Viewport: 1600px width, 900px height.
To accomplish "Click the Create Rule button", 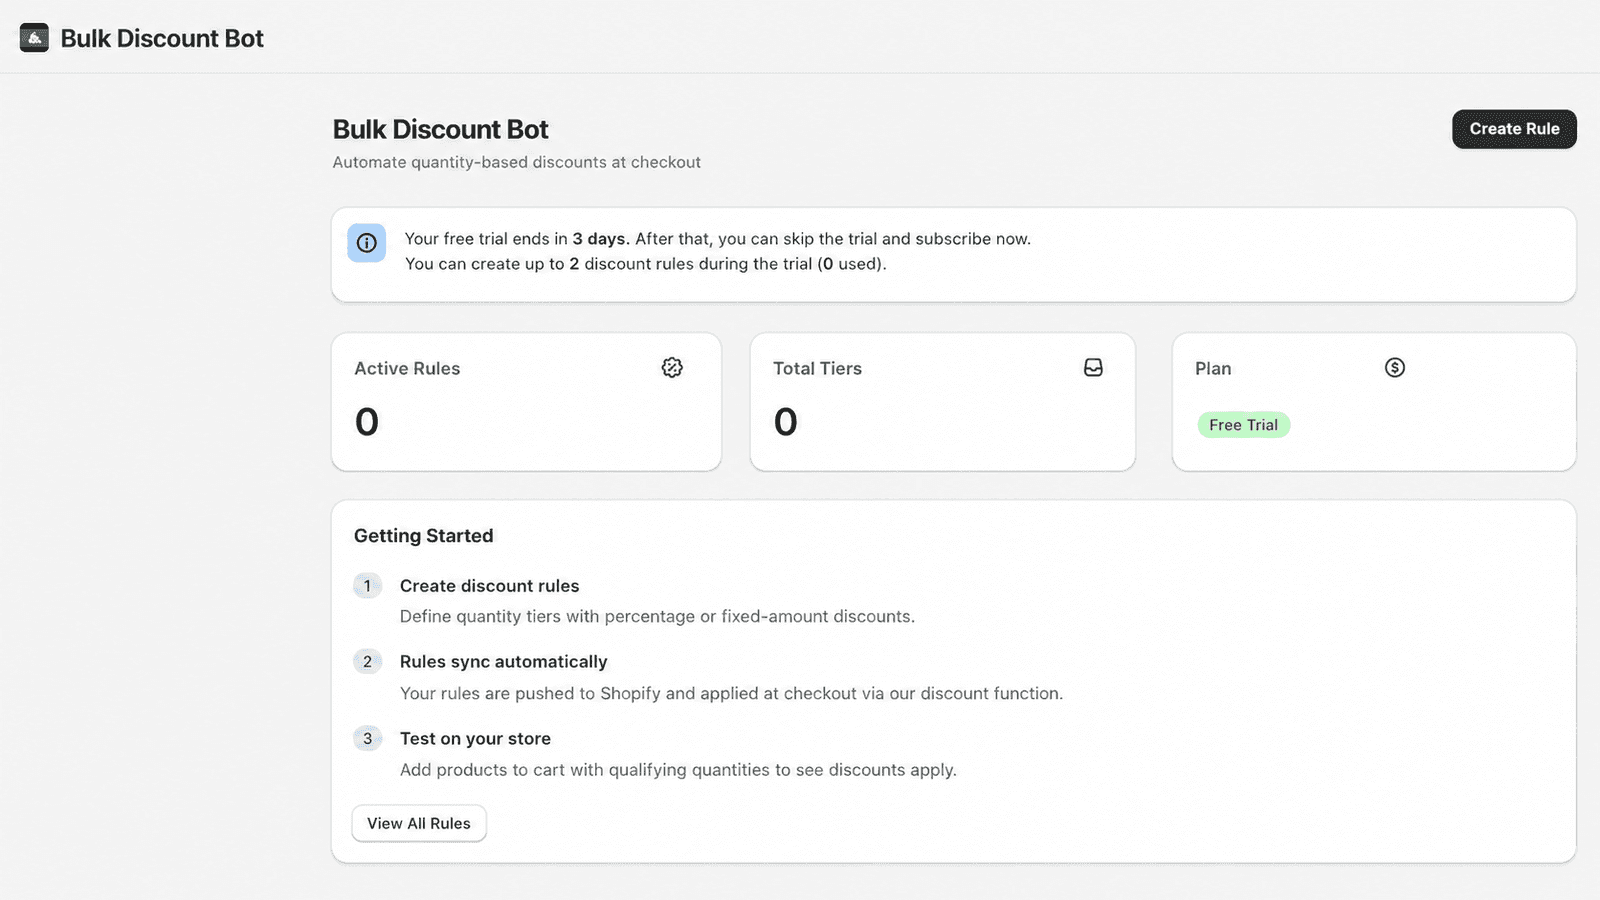I will (1514, 129).
